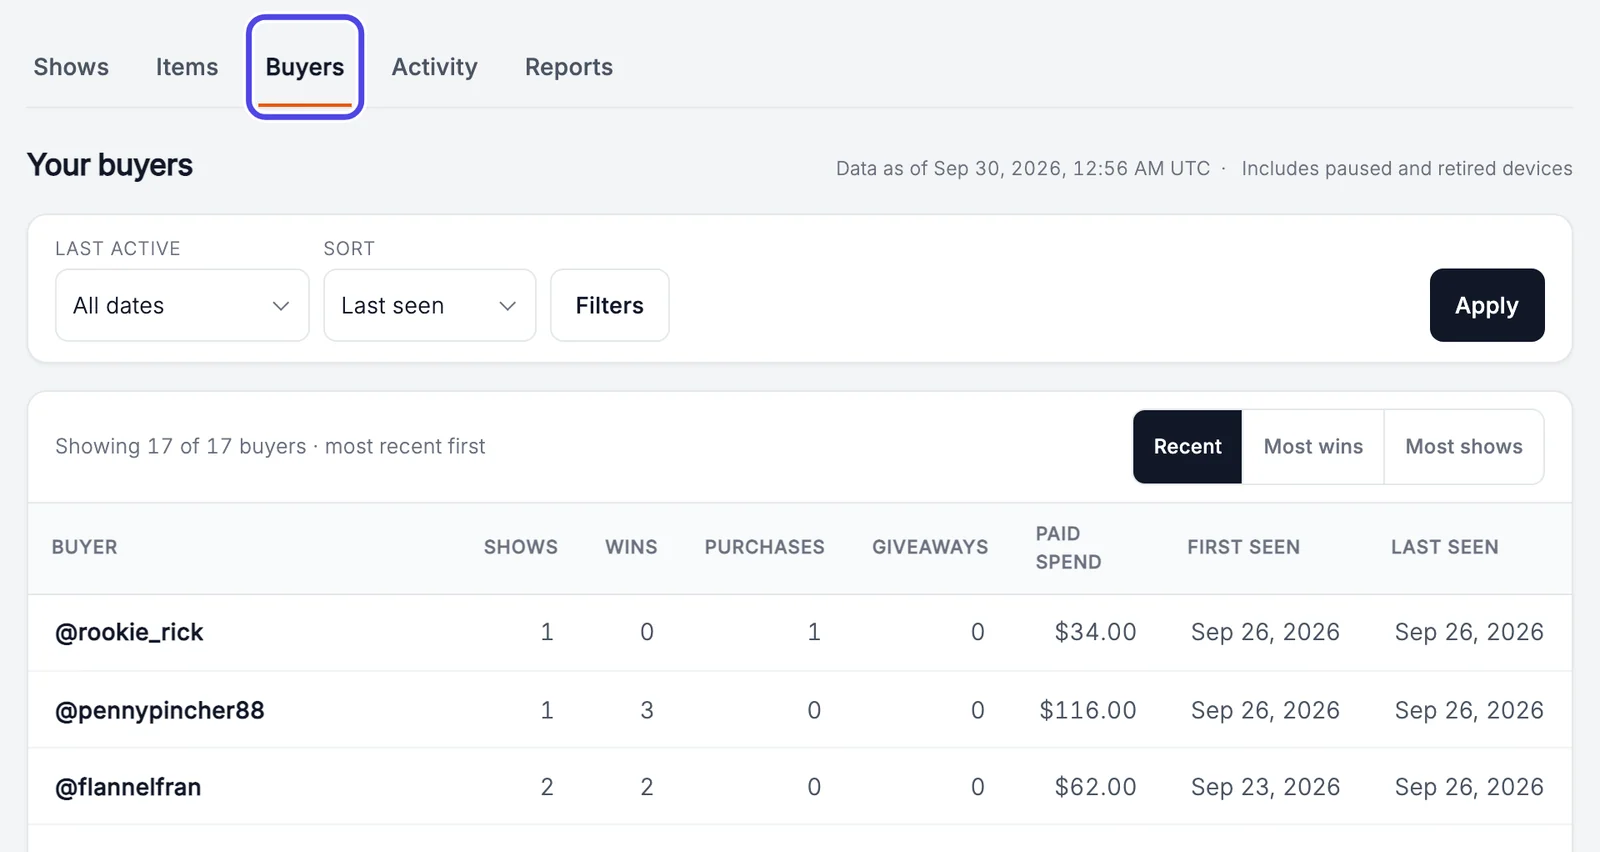Go to the Activity tab
Image resolution: width=1600 pixels, height=852 pixels.
pyautogui.click(x=434, y=67)
